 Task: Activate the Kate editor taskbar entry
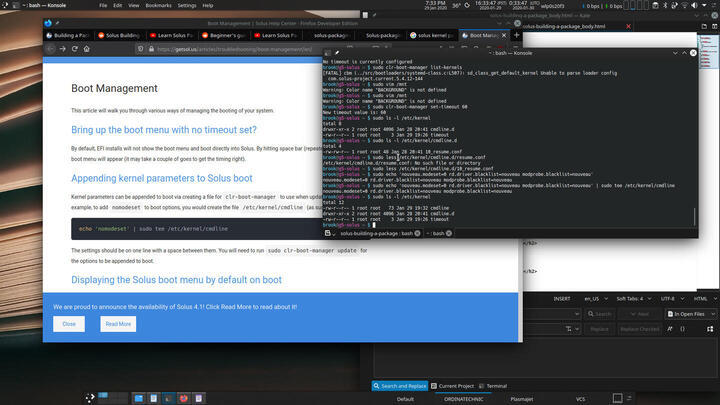[x=199, y=398]
